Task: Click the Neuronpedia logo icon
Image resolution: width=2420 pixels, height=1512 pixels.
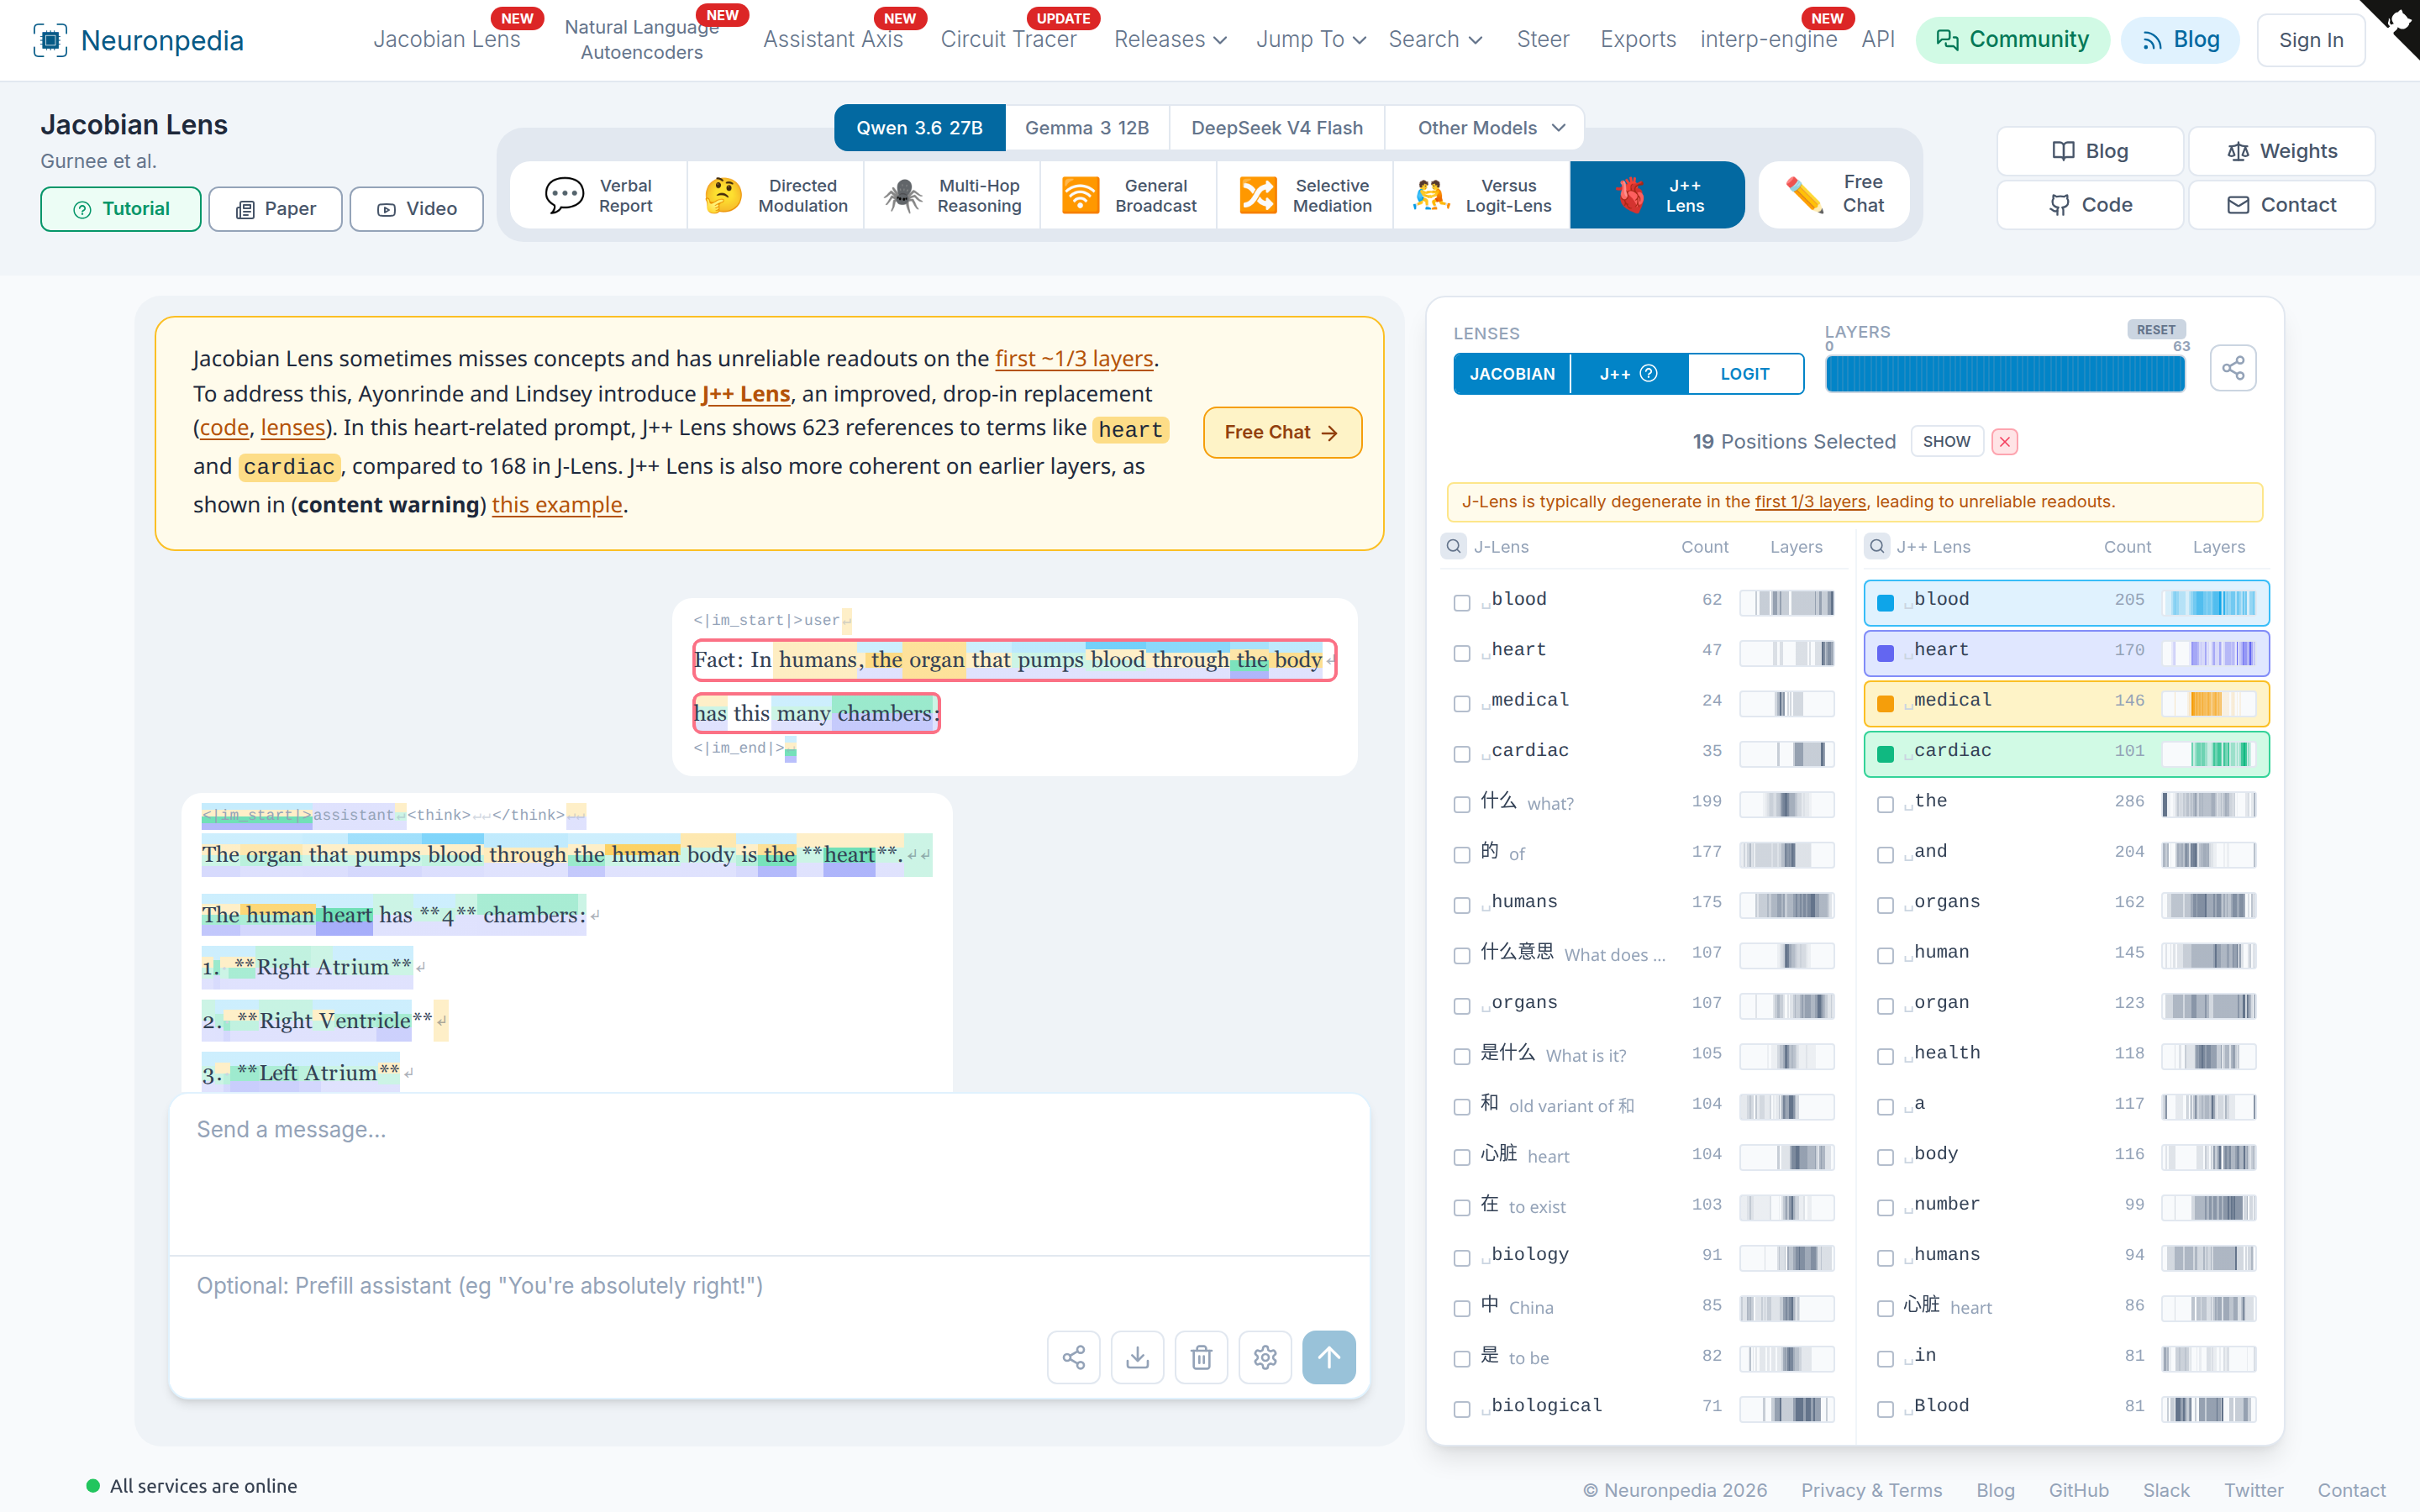Action: point(50,40)
